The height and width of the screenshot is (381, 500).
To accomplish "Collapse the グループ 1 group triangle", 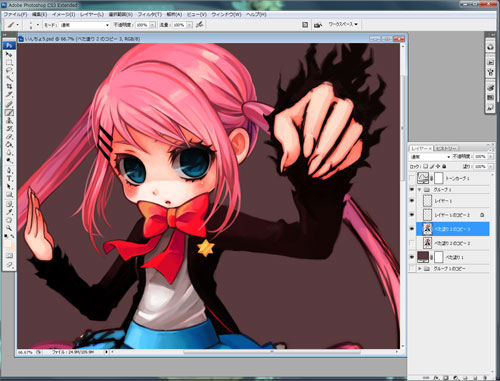I will tap(419, 190).
